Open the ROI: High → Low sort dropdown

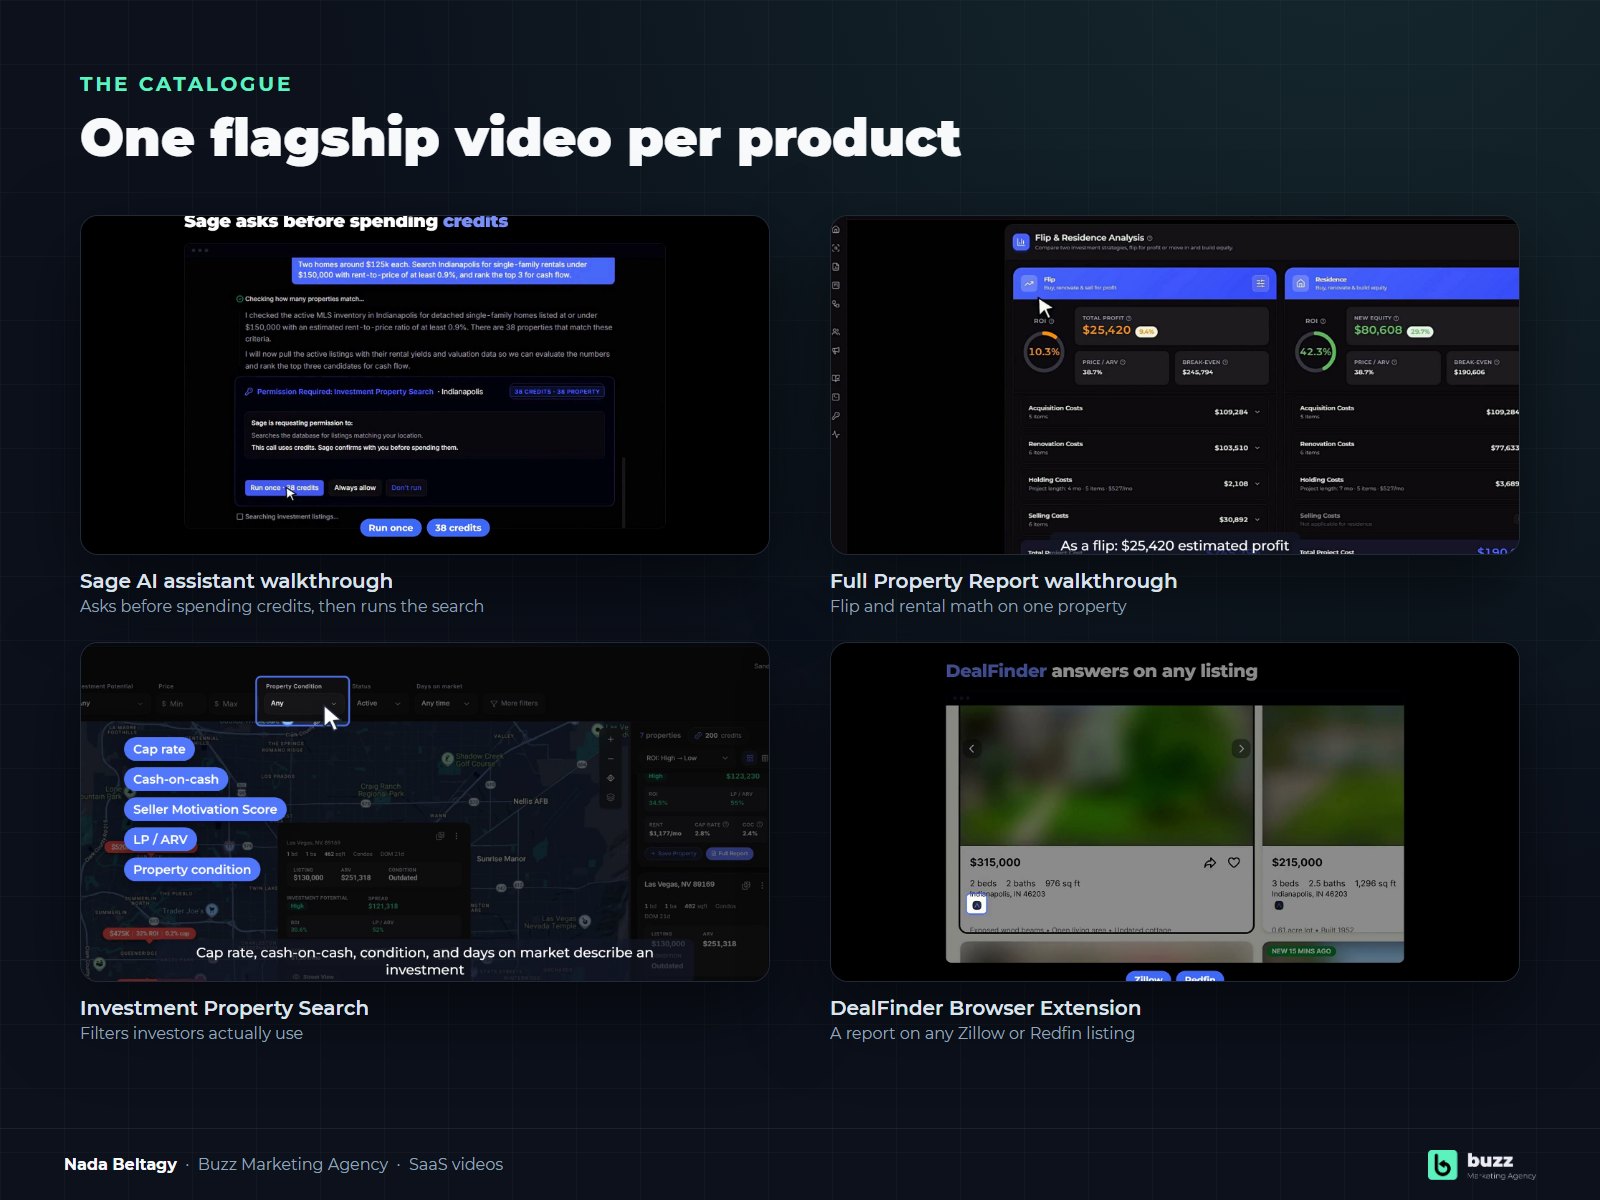686,758
